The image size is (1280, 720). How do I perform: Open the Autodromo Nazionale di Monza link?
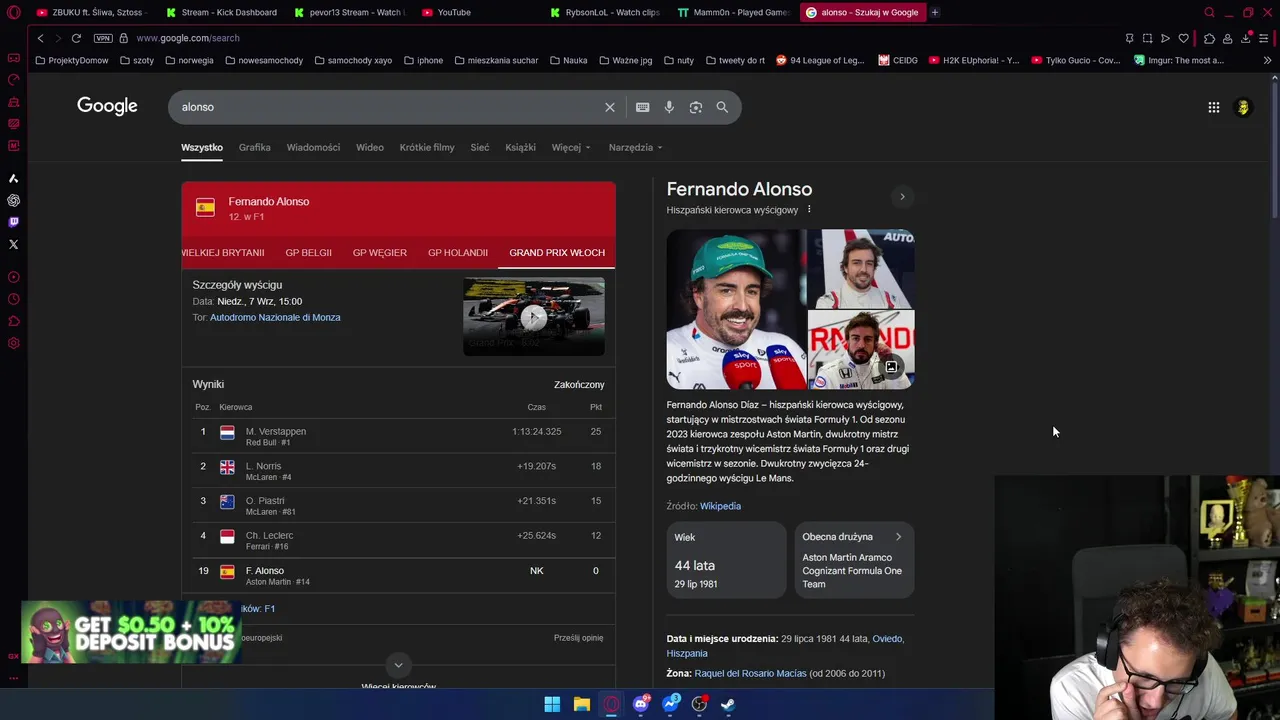(275, 317)
